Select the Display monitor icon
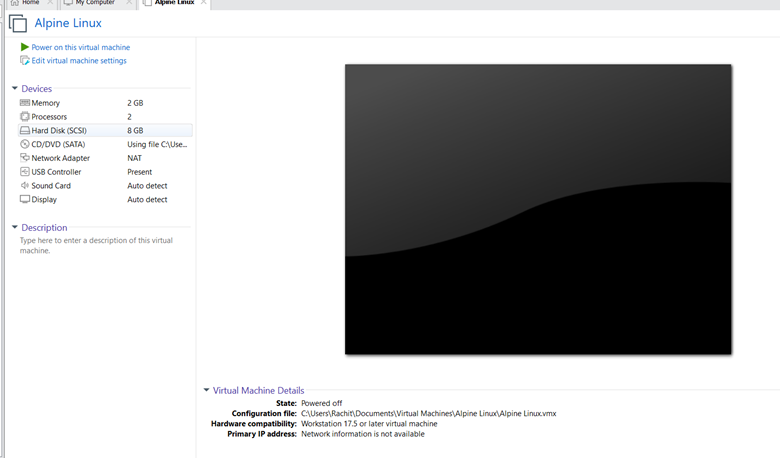The width and height of the screenshot is (780, 458). (x=25, y=199)
